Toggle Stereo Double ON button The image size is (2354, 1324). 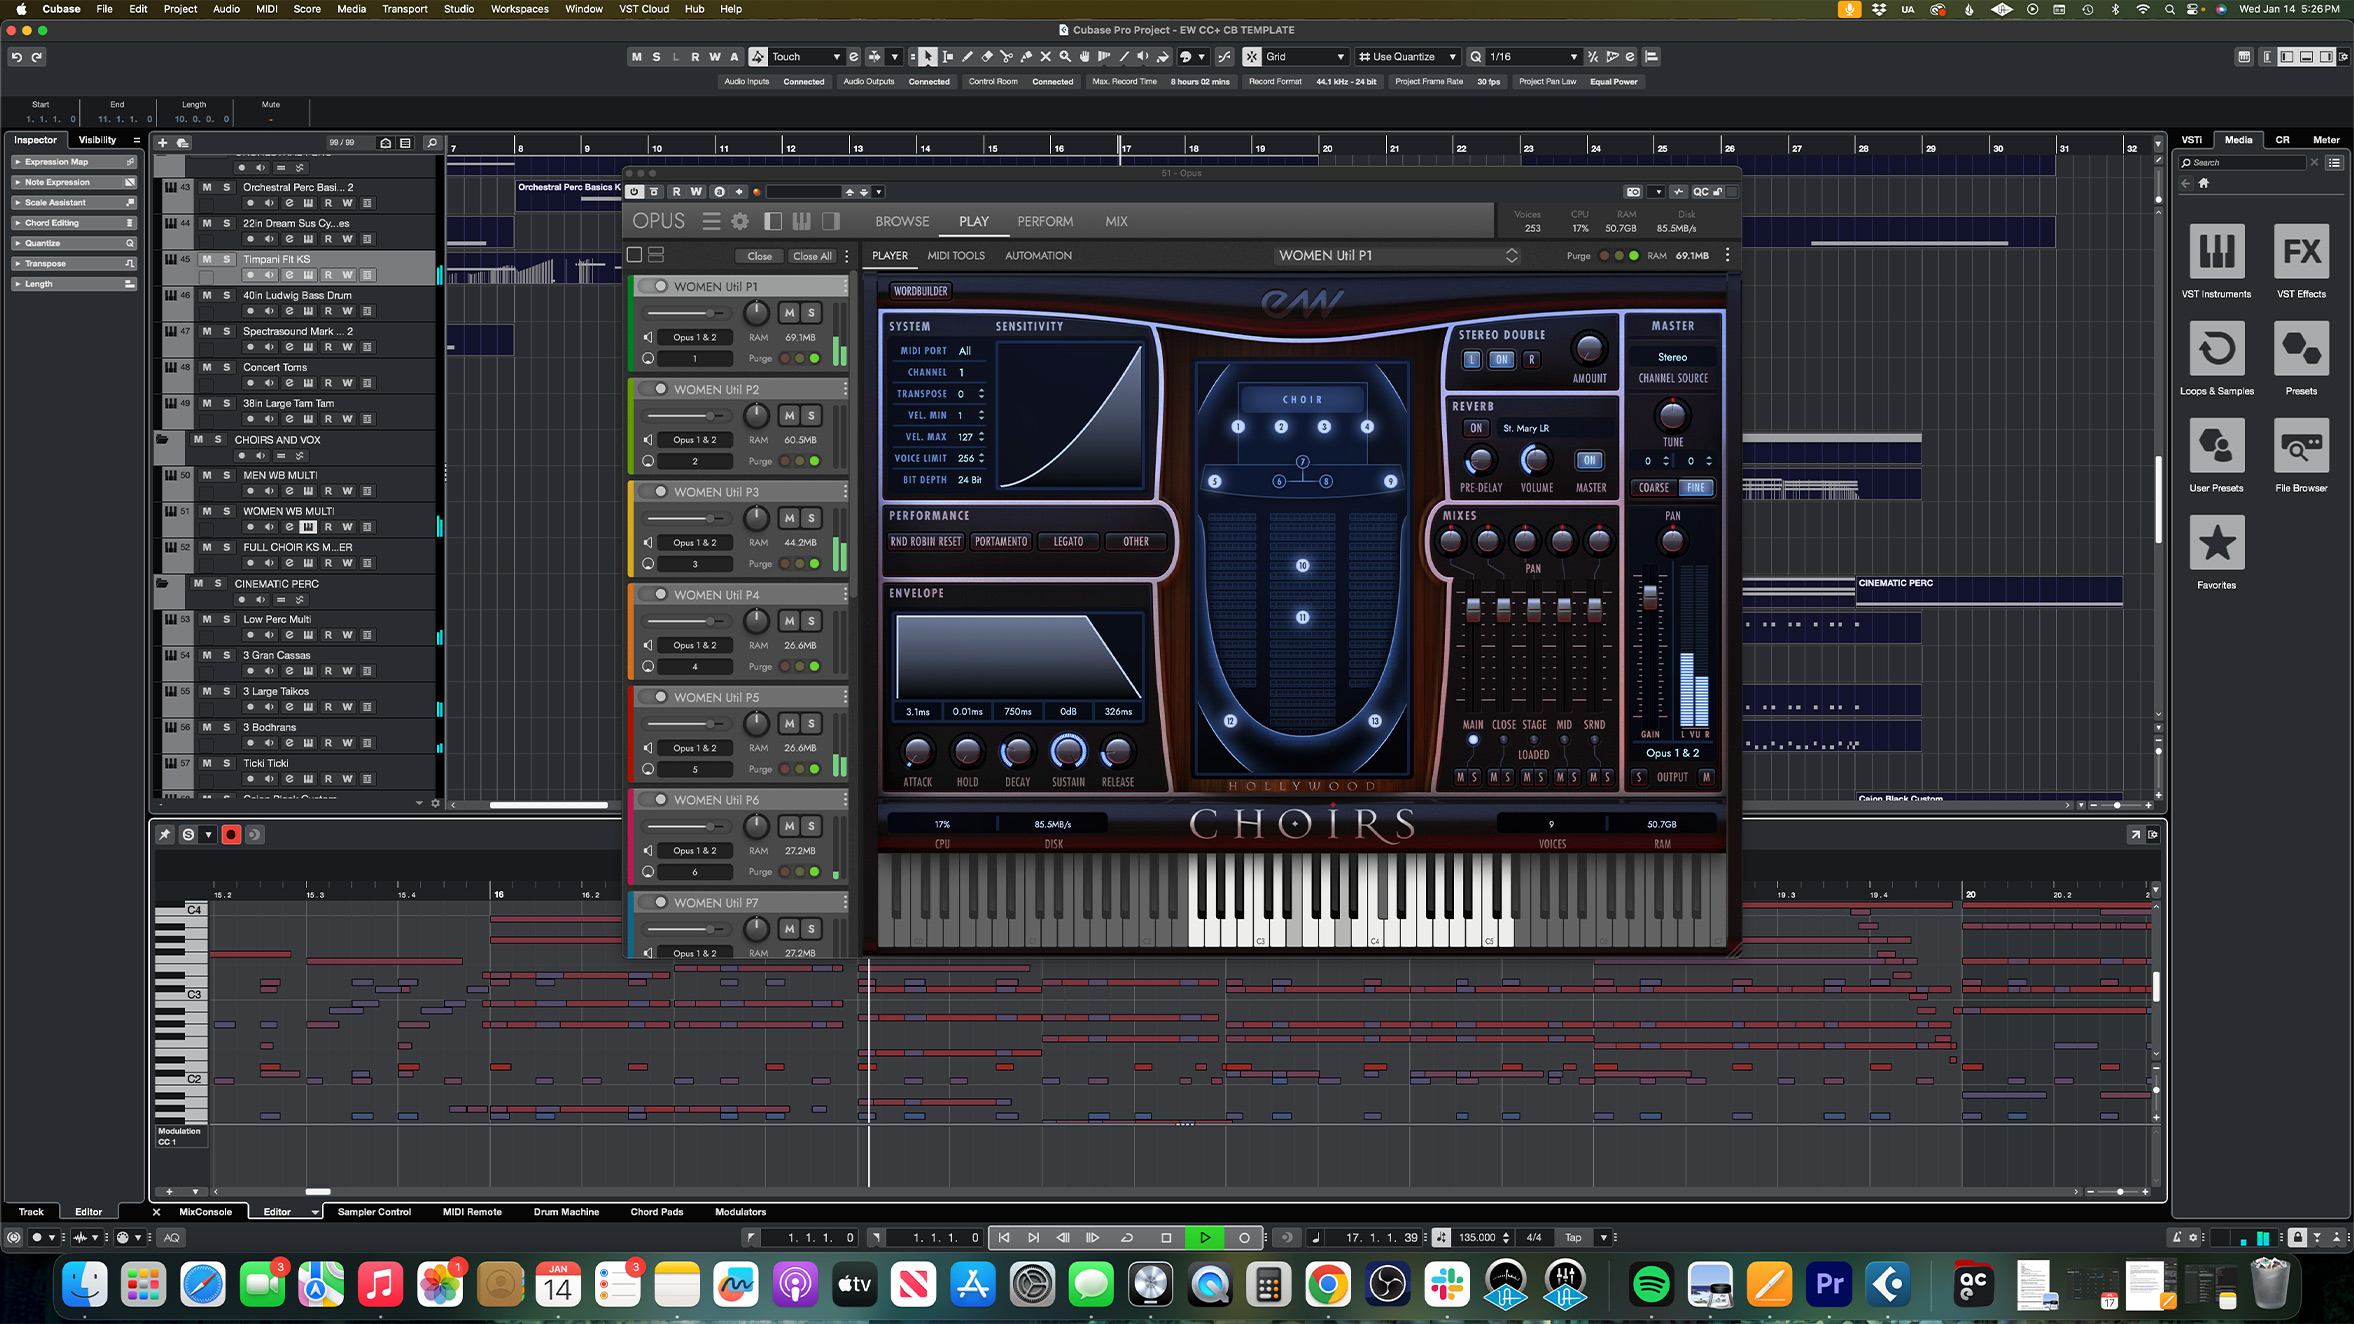[x=1501, y=360]
